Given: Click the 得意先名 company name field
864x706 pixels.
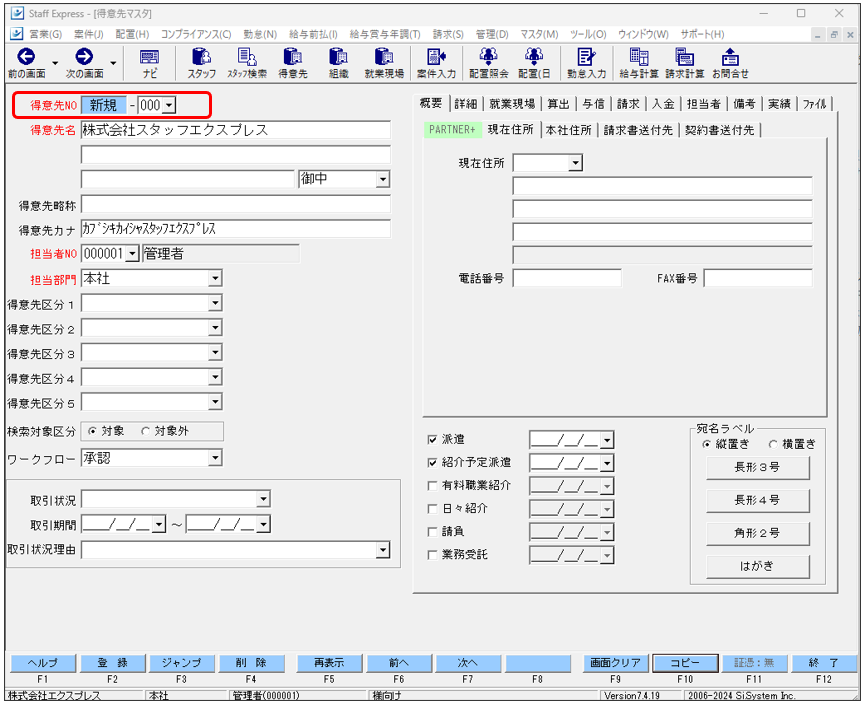Looking at the screenshot, I should click(235, 130).
